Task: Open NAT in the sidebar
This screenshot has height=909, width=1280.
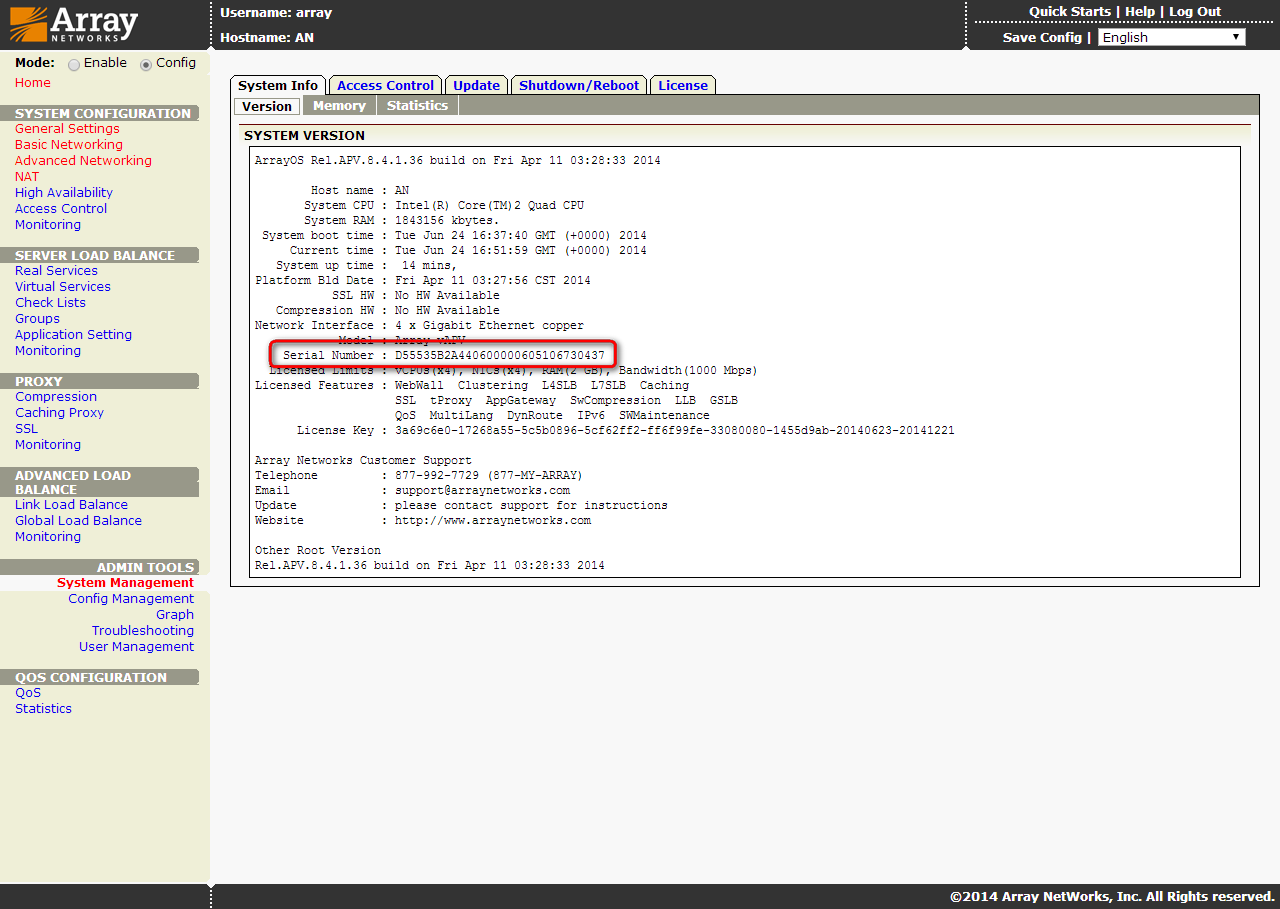Action: tap(27, 177)
